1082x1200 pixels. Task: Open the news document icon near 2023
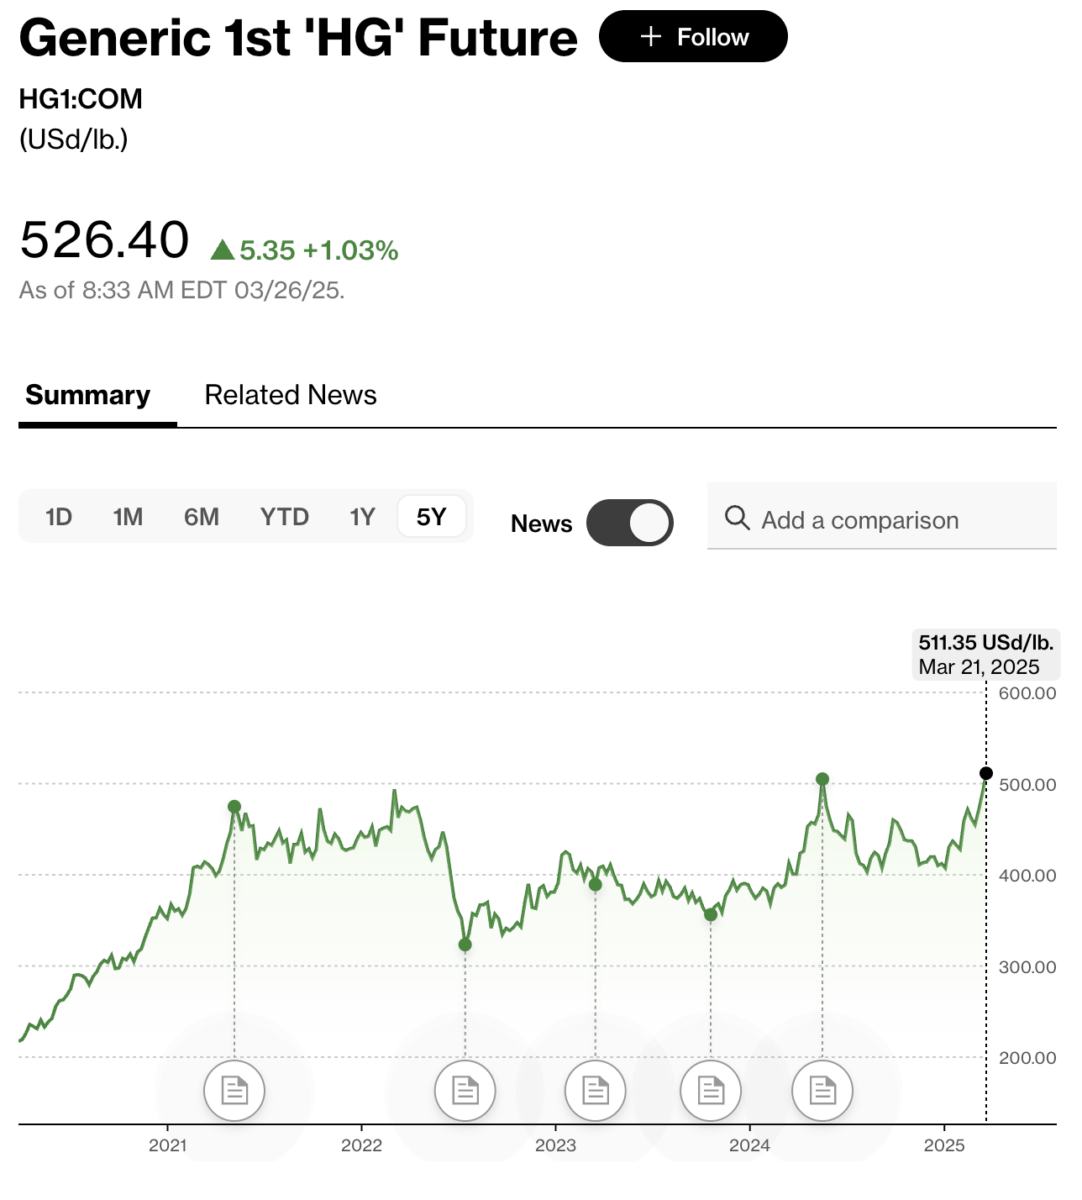coord(595,1090)
